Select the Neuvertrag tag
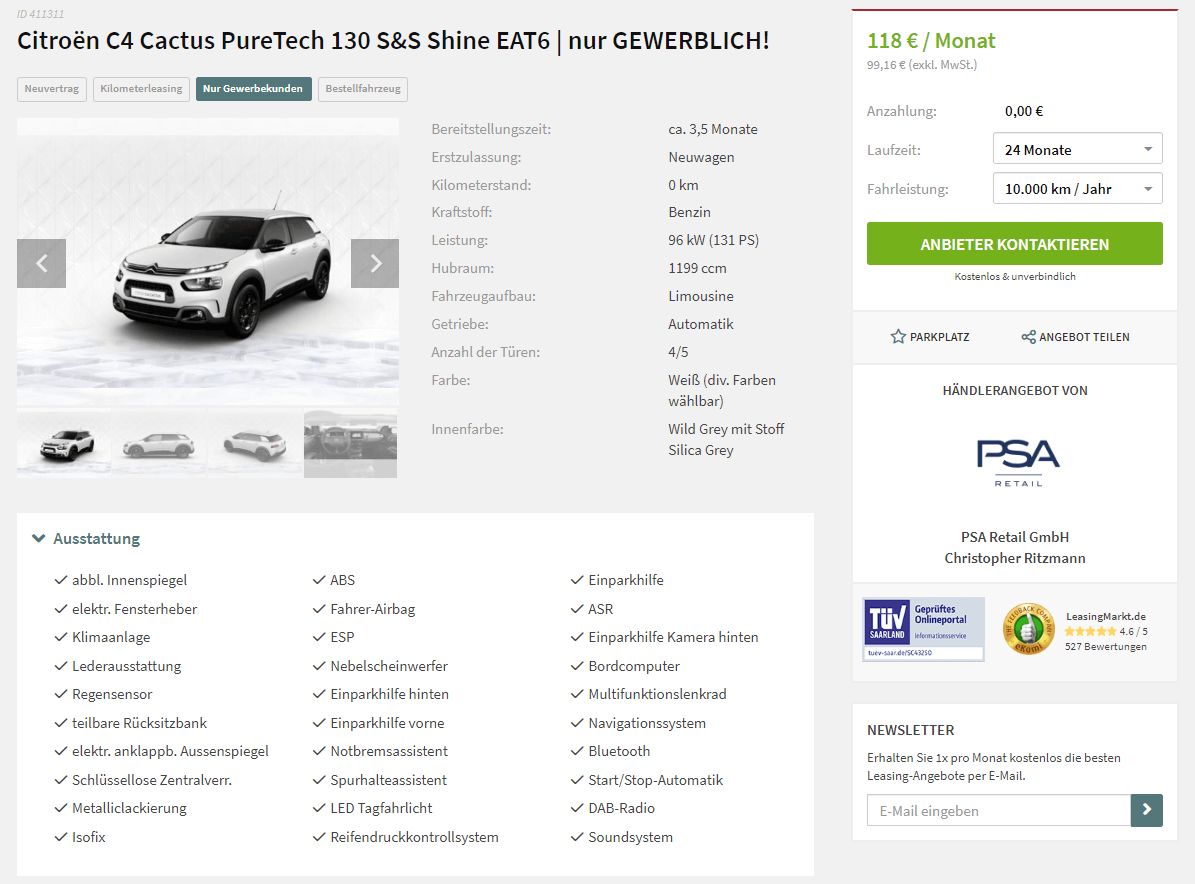 coord(52,89)
